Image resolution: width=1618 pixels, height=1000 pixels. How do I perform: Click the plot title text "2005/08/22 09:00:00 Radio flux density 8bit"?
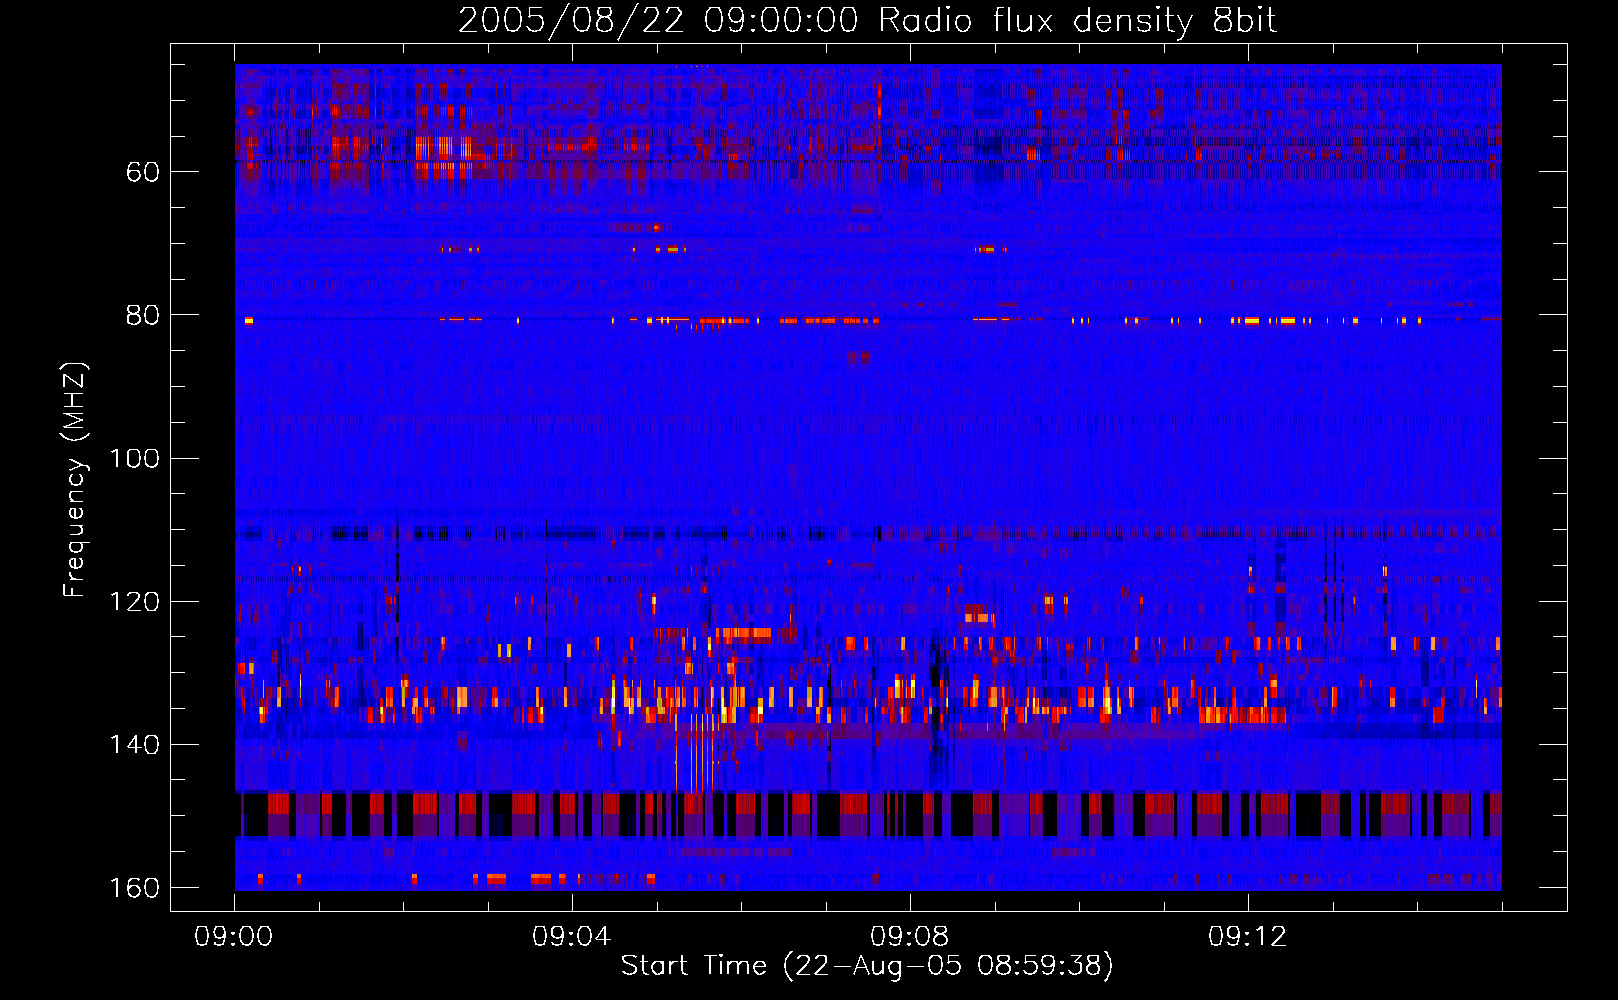point(868,21)
